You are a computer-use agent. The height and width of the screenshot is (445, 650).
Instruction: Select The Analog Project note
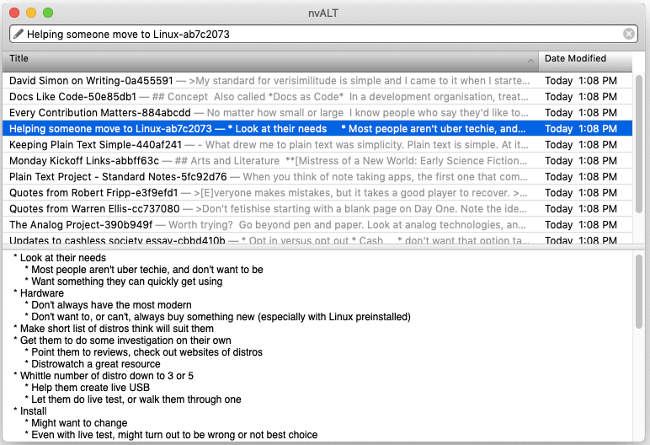click(x=80, y=224)
